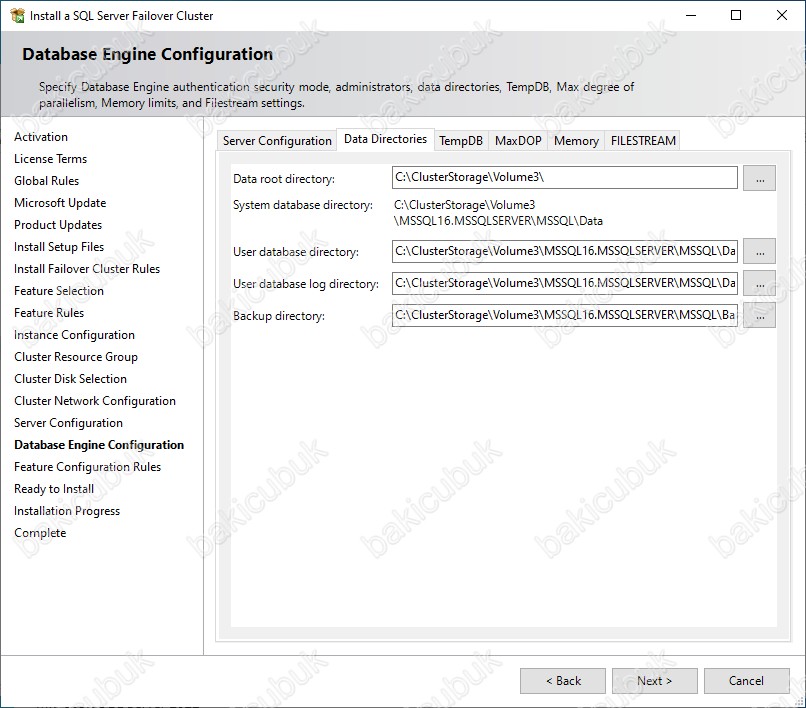Click the Instance Configuration step
Image resolution: width=806 pixels, height=708 pixels.
click(x=75, y=335)
